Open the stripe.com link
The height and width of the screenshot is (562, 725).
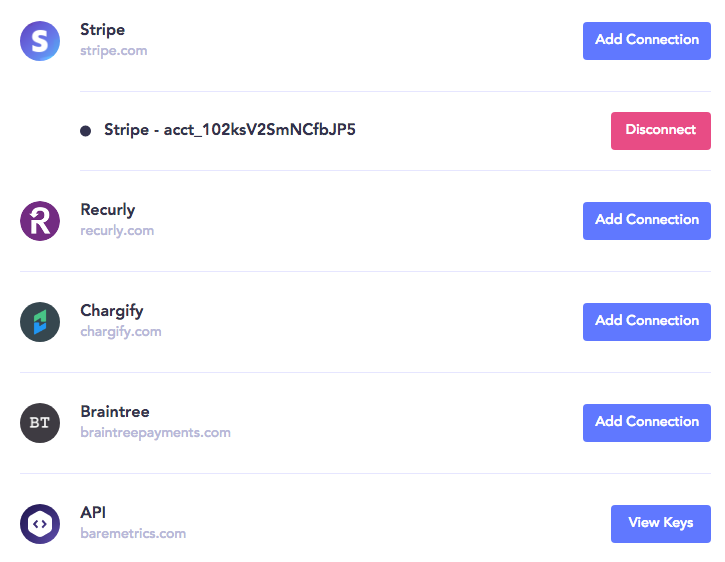click(113, 50)
